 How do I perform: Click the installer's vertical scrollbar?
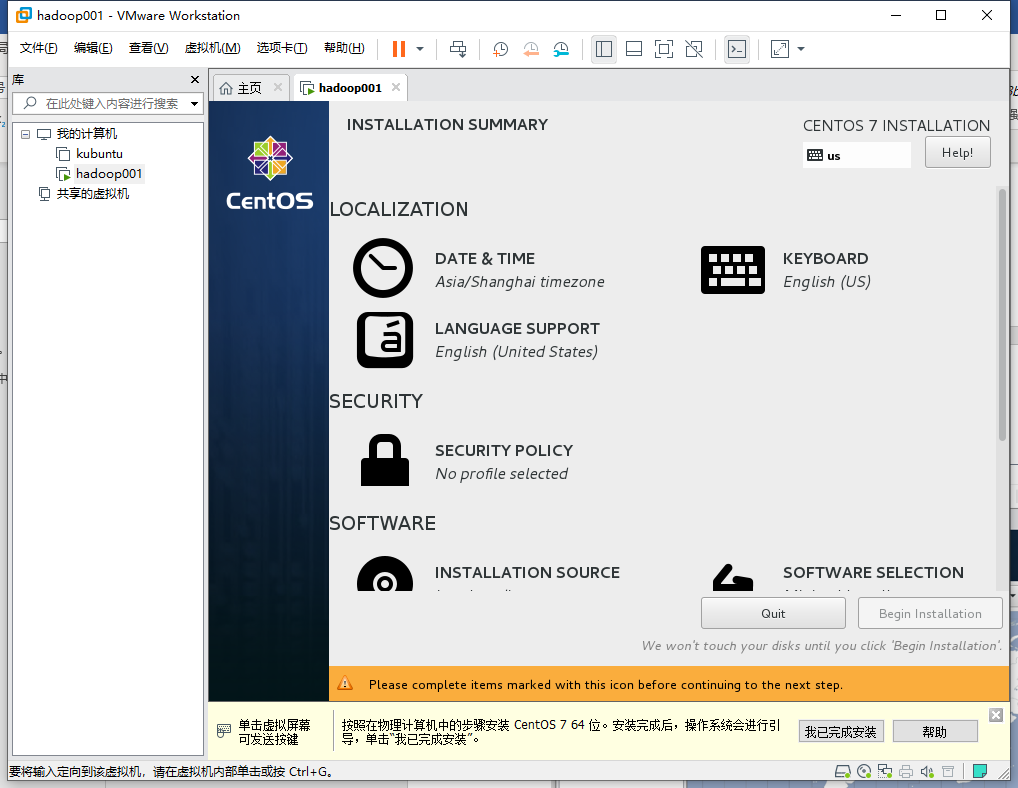1002,314
